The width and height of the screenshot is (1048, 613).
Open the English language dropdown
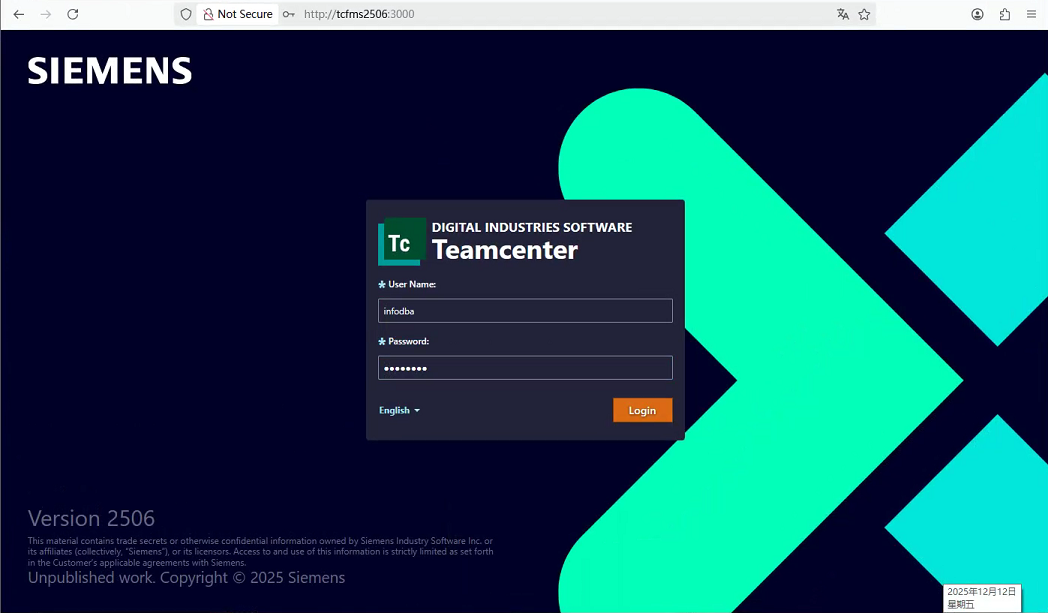click(399, 410)
